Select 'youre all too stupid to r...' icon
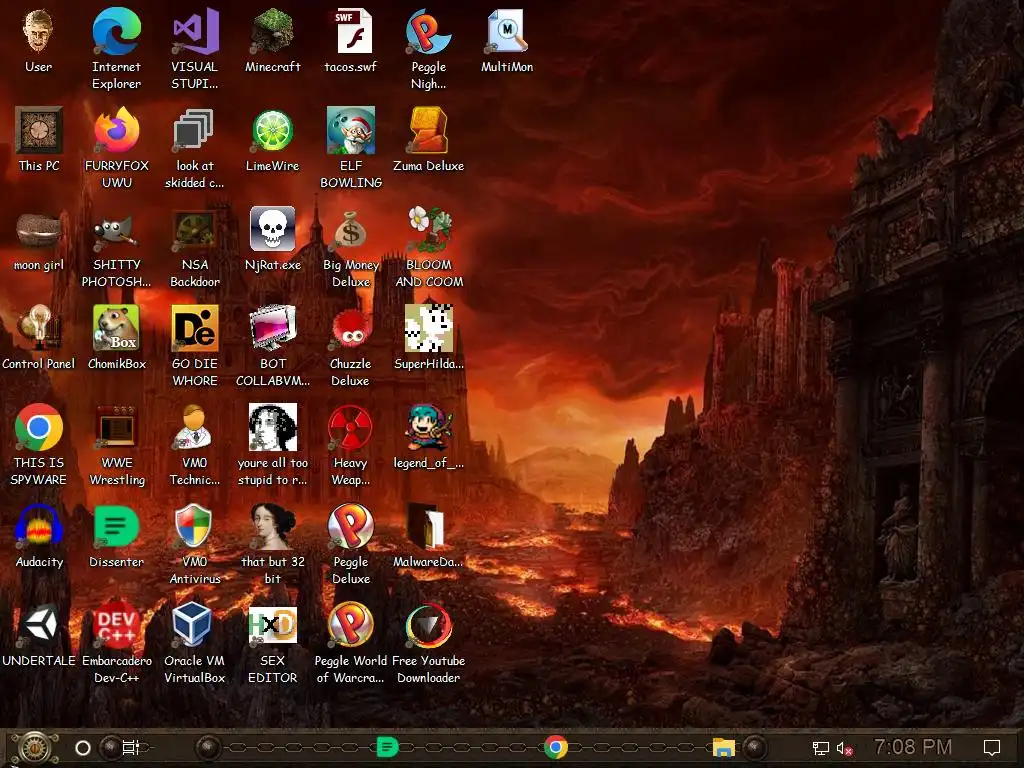 click(x=273, y=428)
